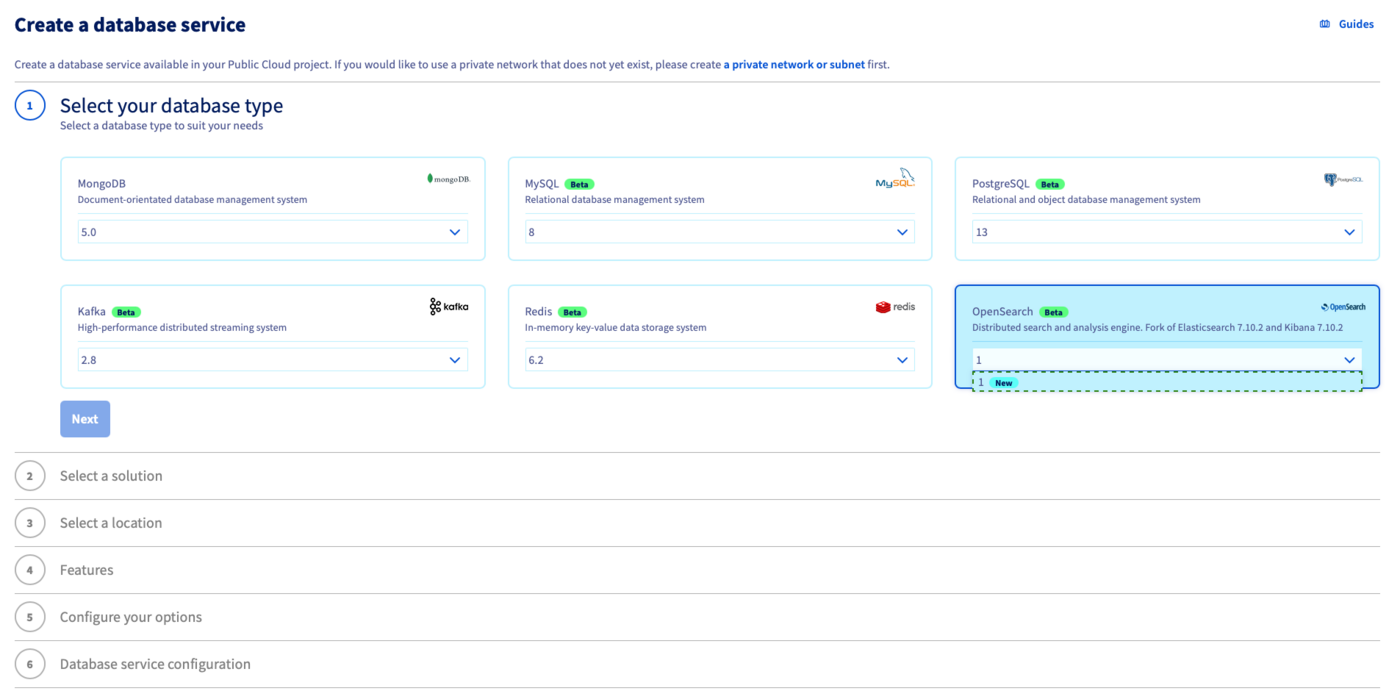Open the Kafka version dropdown
Viewport: 1400px width, 691px height.
pyautogui.click(x=271, y=359)
